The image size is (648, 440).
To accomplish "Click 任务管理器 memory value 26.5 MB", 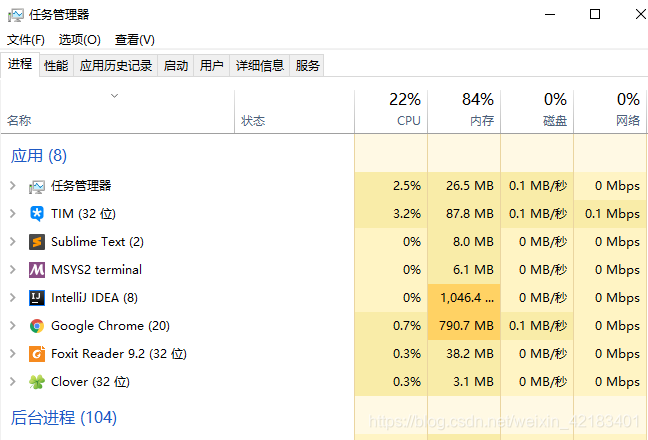I will 469,186.
